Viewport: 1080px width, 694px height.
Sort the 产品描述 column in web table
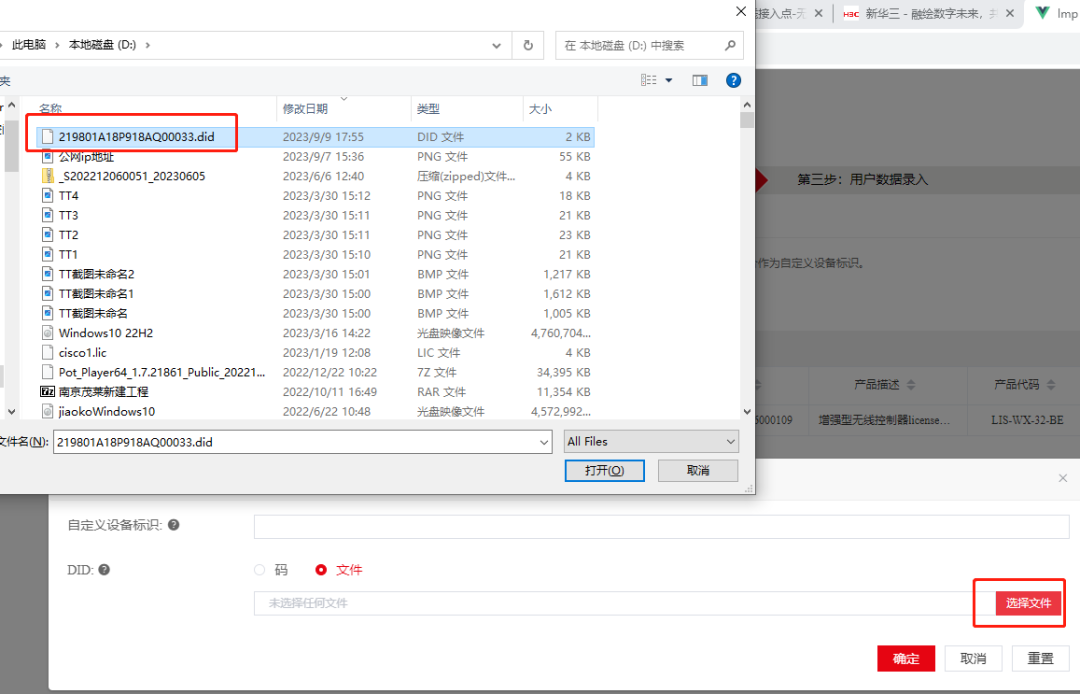pyautogui.click(x=911, y=385)
